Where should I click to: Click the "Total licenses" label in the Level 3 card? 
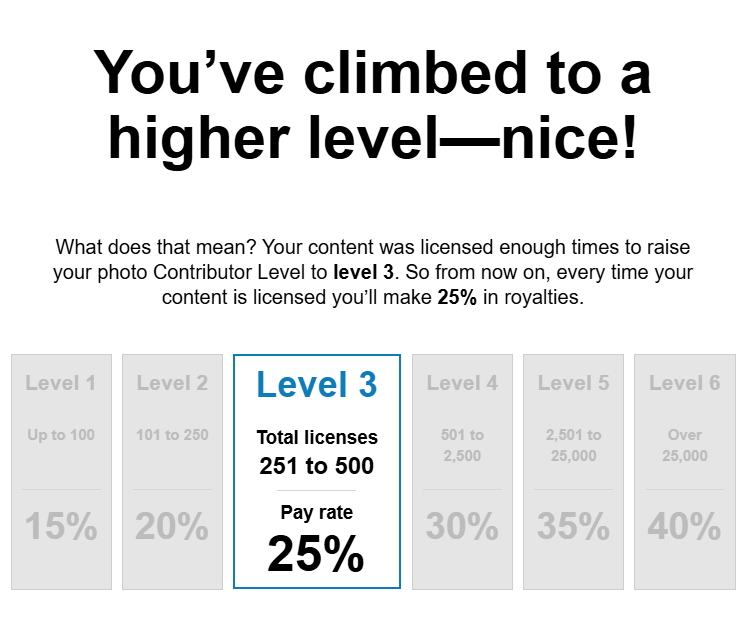pos(316,437)
